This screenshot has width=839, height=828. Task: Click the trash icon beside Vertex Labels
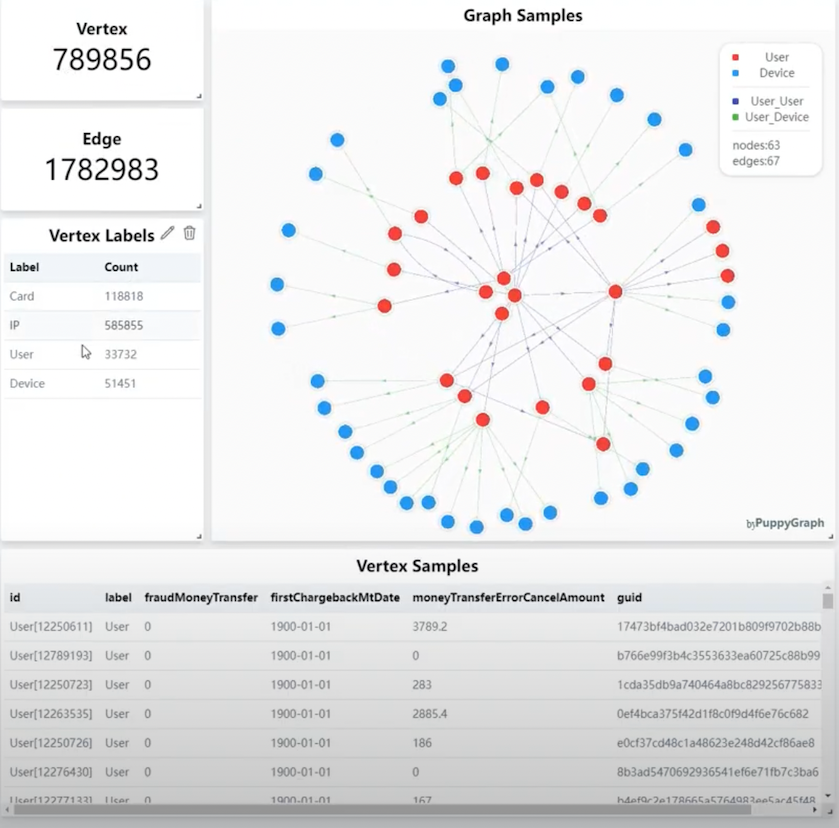click(x=189, y=233)
